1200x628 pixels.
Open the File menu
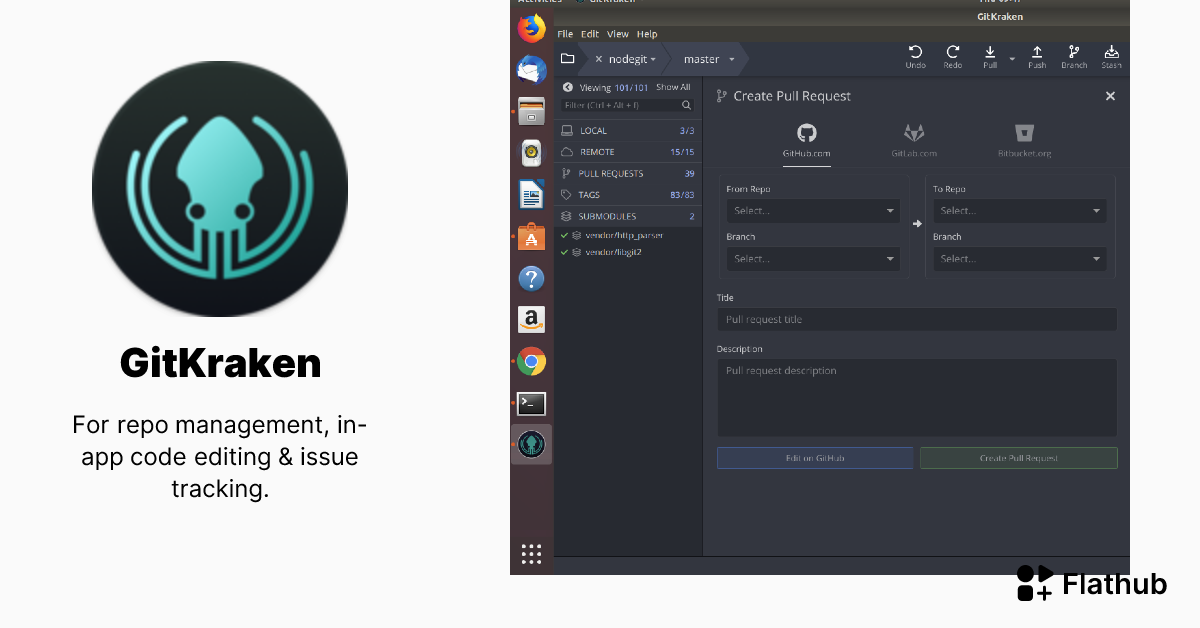(564, 33)
